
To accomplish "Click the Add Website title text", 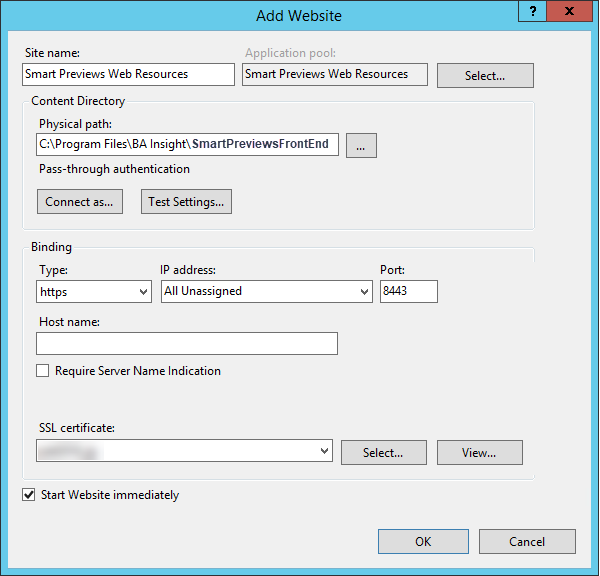I will click(x=299, y=16).
